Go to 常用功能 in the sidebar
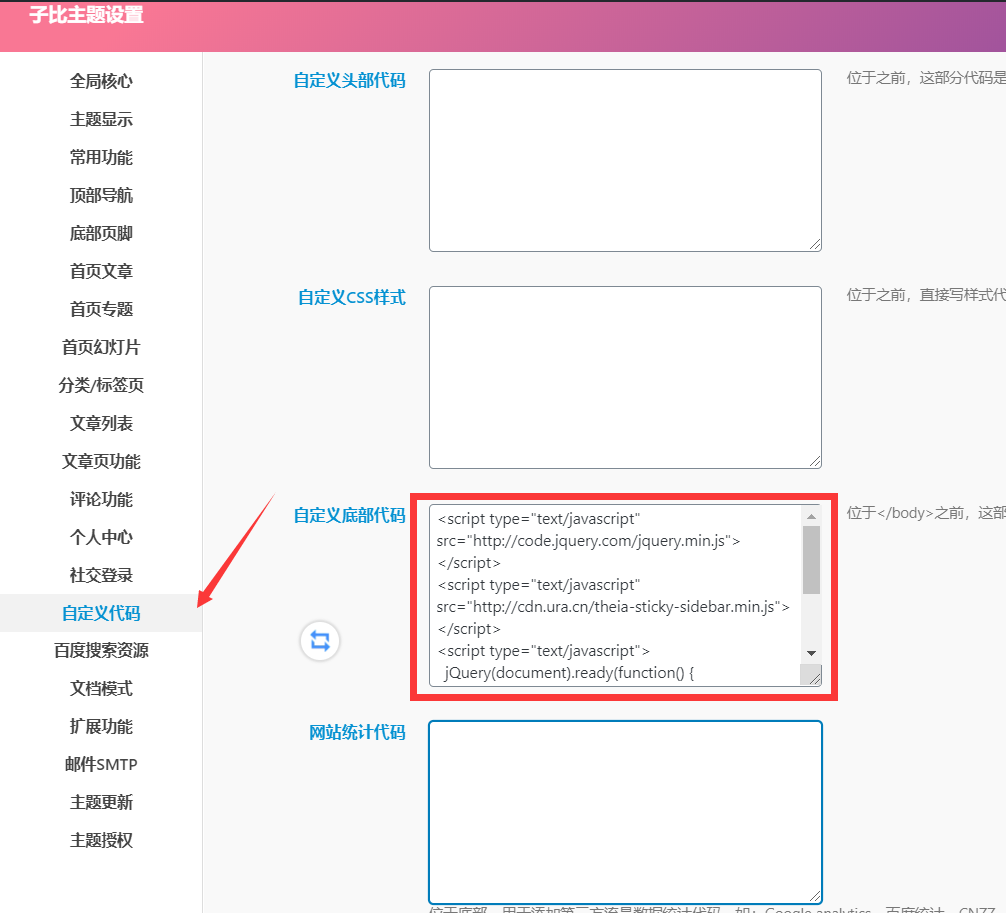 pos(101,157)
